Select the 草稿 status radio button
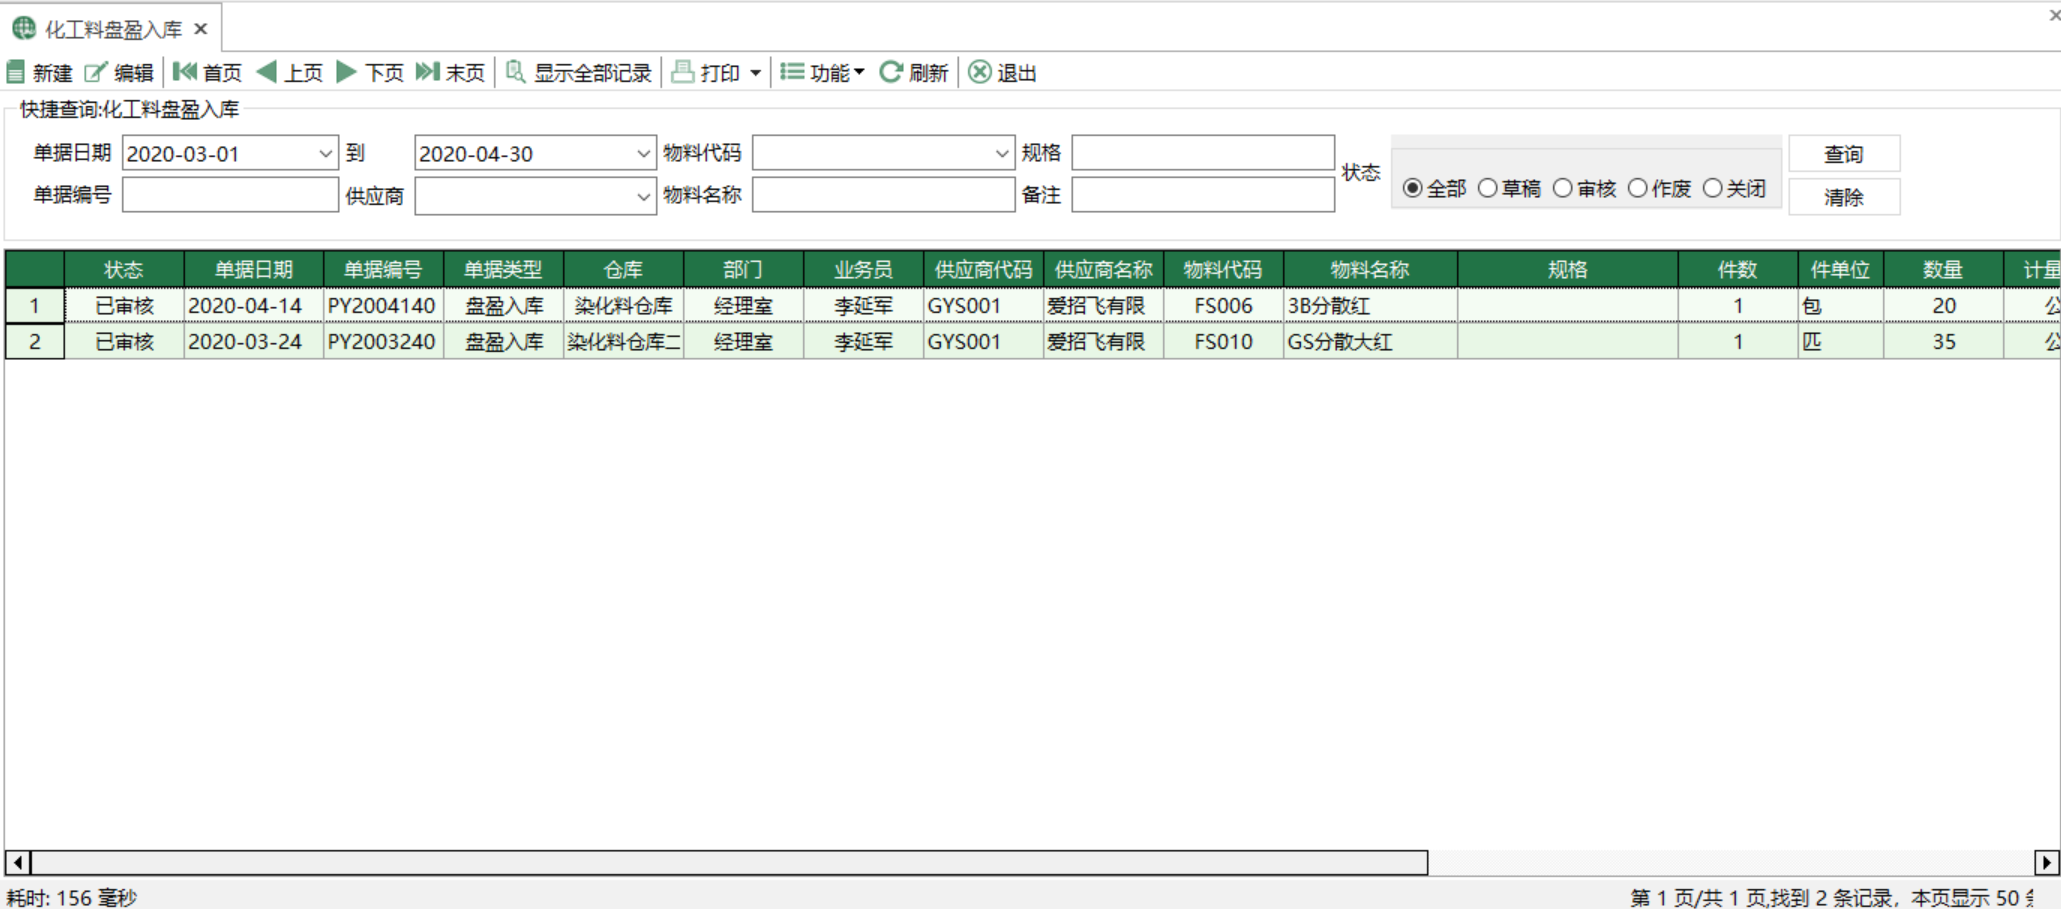 [x=1487, y=188]
